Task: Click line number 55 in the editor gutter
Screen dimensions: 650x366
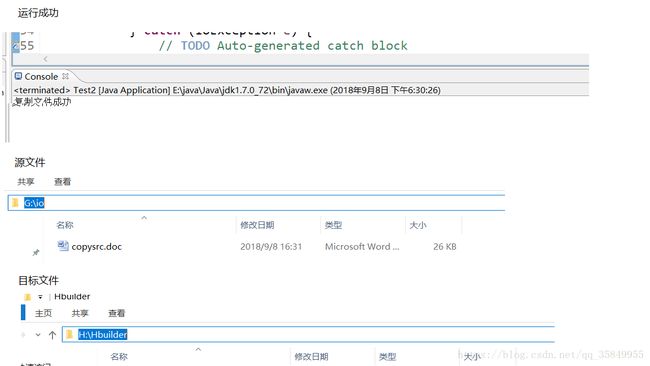Action: click(27, 46)
